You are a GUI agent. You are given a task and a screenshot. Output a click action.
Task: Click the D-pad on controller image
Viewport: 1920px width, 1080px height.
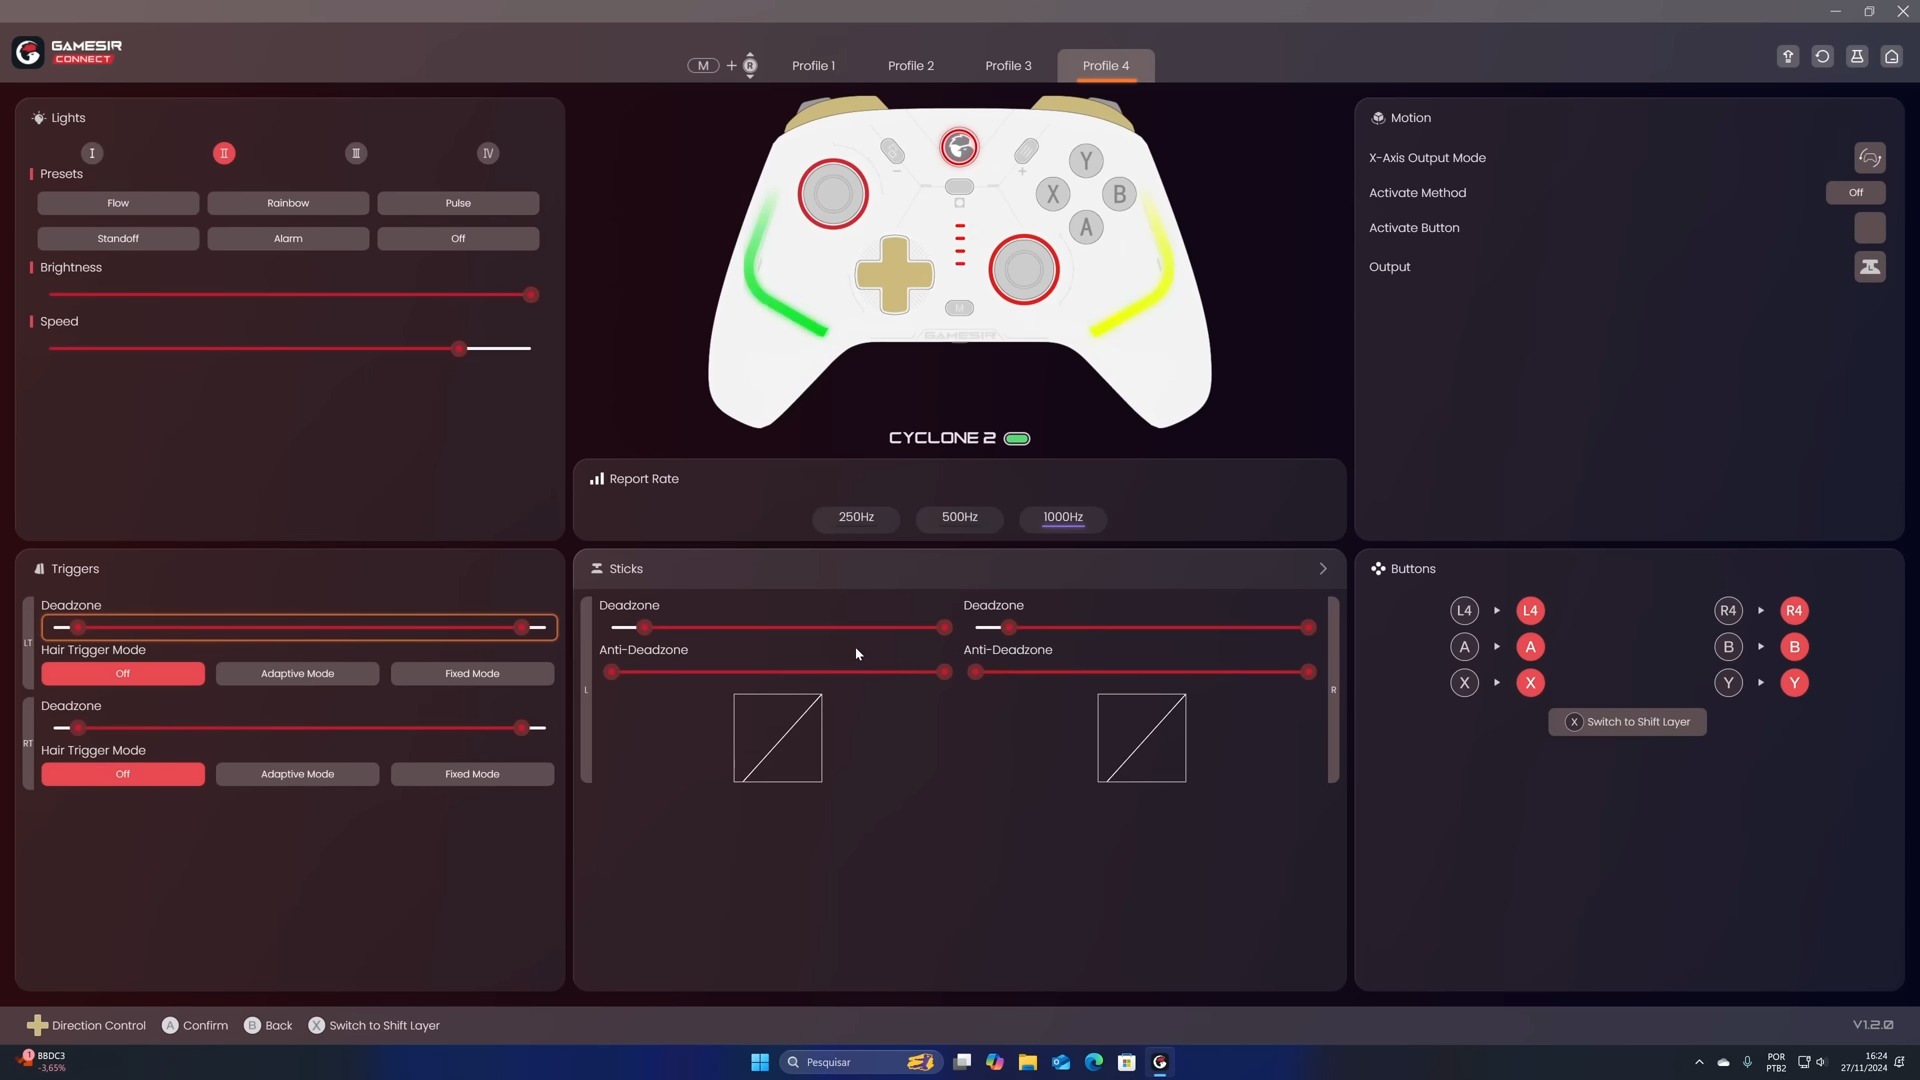pyautogui.click(x=894, y=274)
